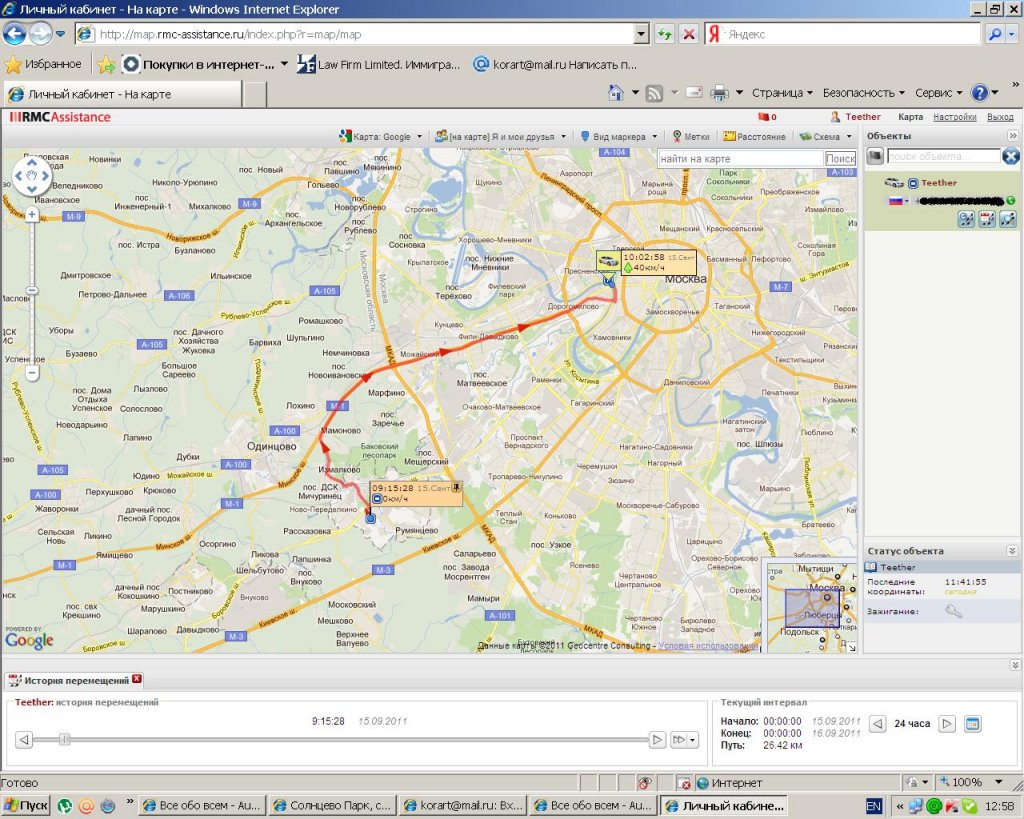The image size is (1024, 819).
Task: Select the Личный кабинет - На карте browser tab
Action: coord(123,94)
